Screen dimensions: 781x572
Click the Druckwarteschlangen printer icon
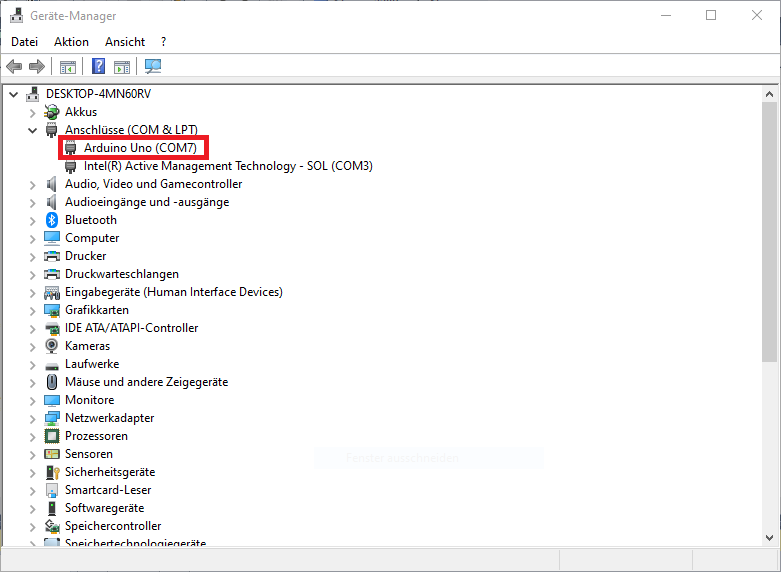pos(52,274)
